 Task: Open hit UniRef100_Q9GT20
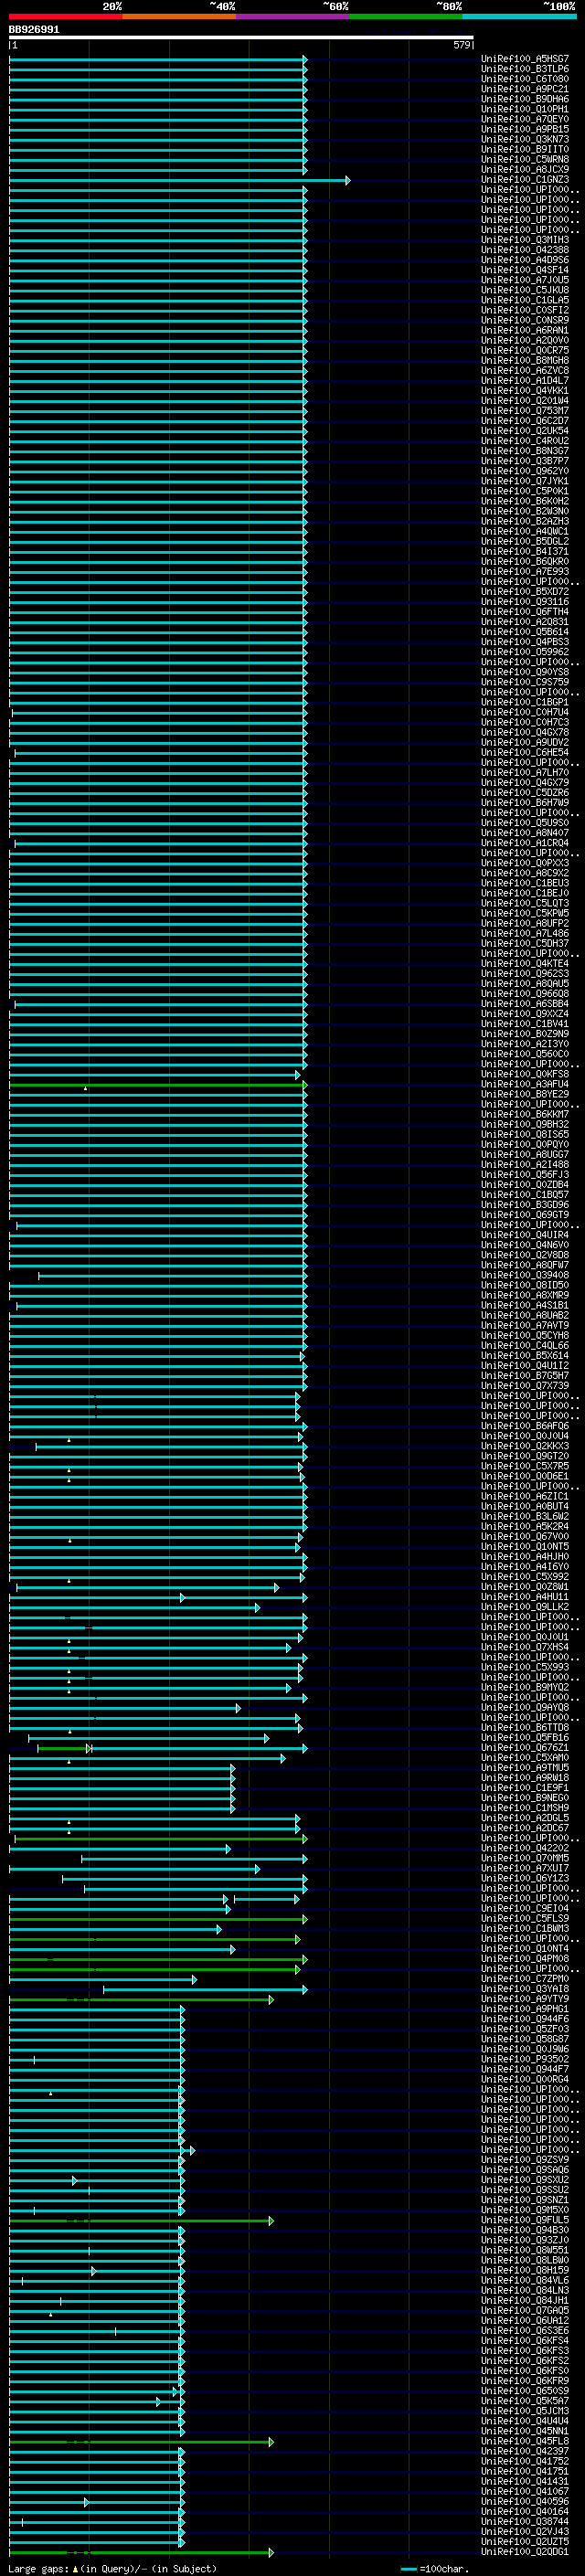pyautogui.click(x=525, y=1456)
